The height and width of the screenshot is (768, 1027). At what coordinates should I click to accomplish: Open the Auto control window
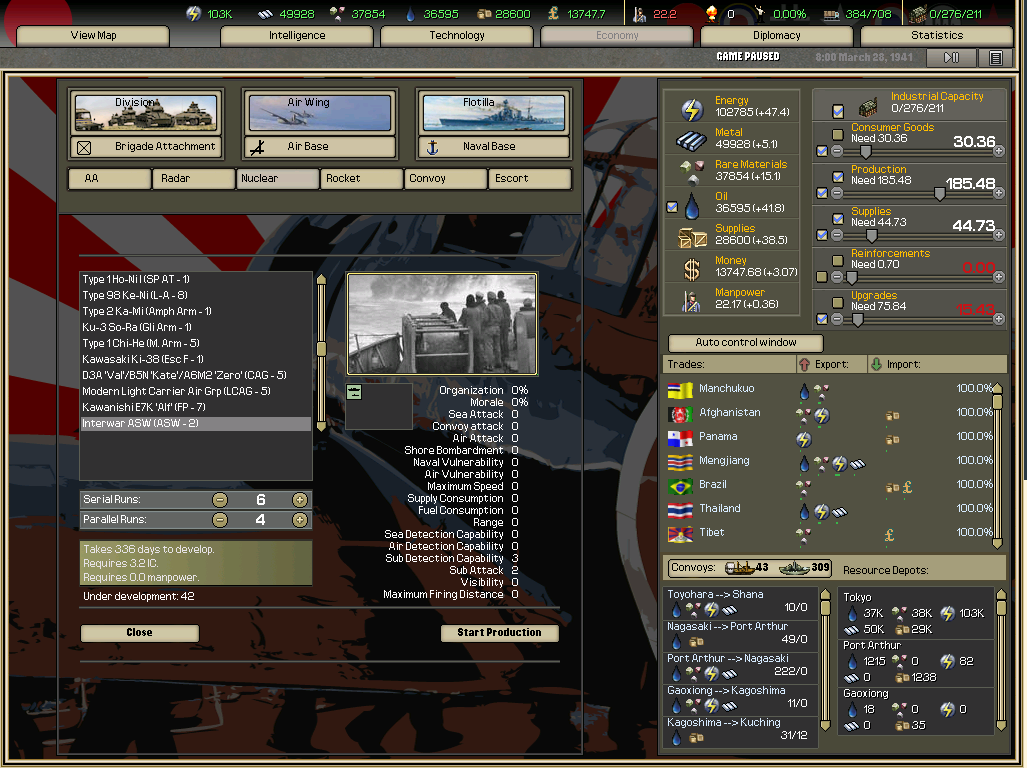746,342
